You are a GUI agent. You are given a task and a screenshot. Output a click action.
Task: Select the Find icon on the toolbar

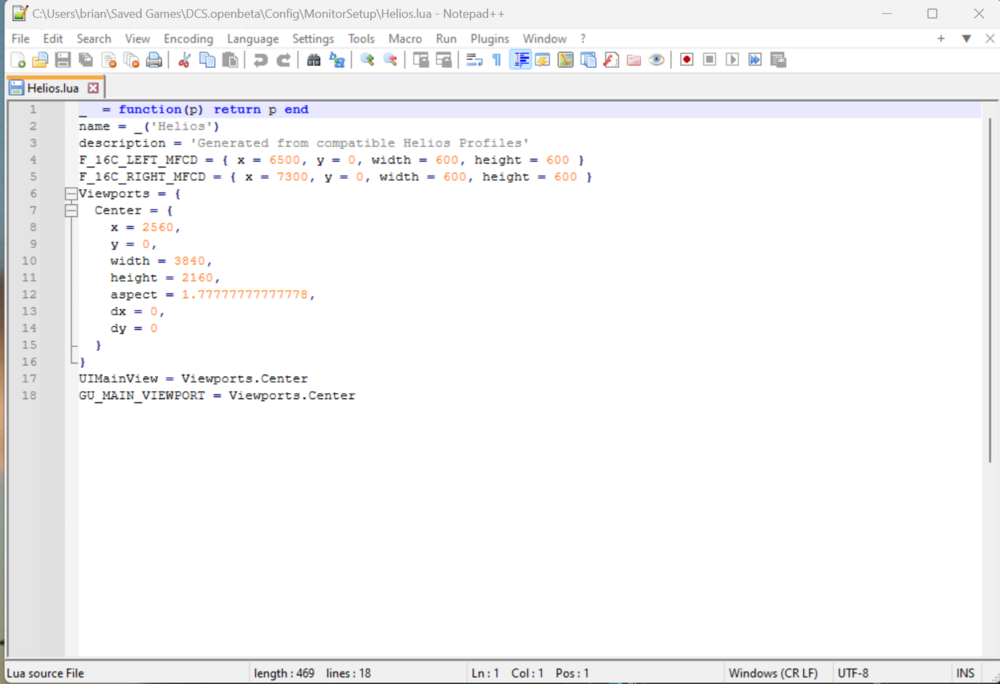[313, 60]
